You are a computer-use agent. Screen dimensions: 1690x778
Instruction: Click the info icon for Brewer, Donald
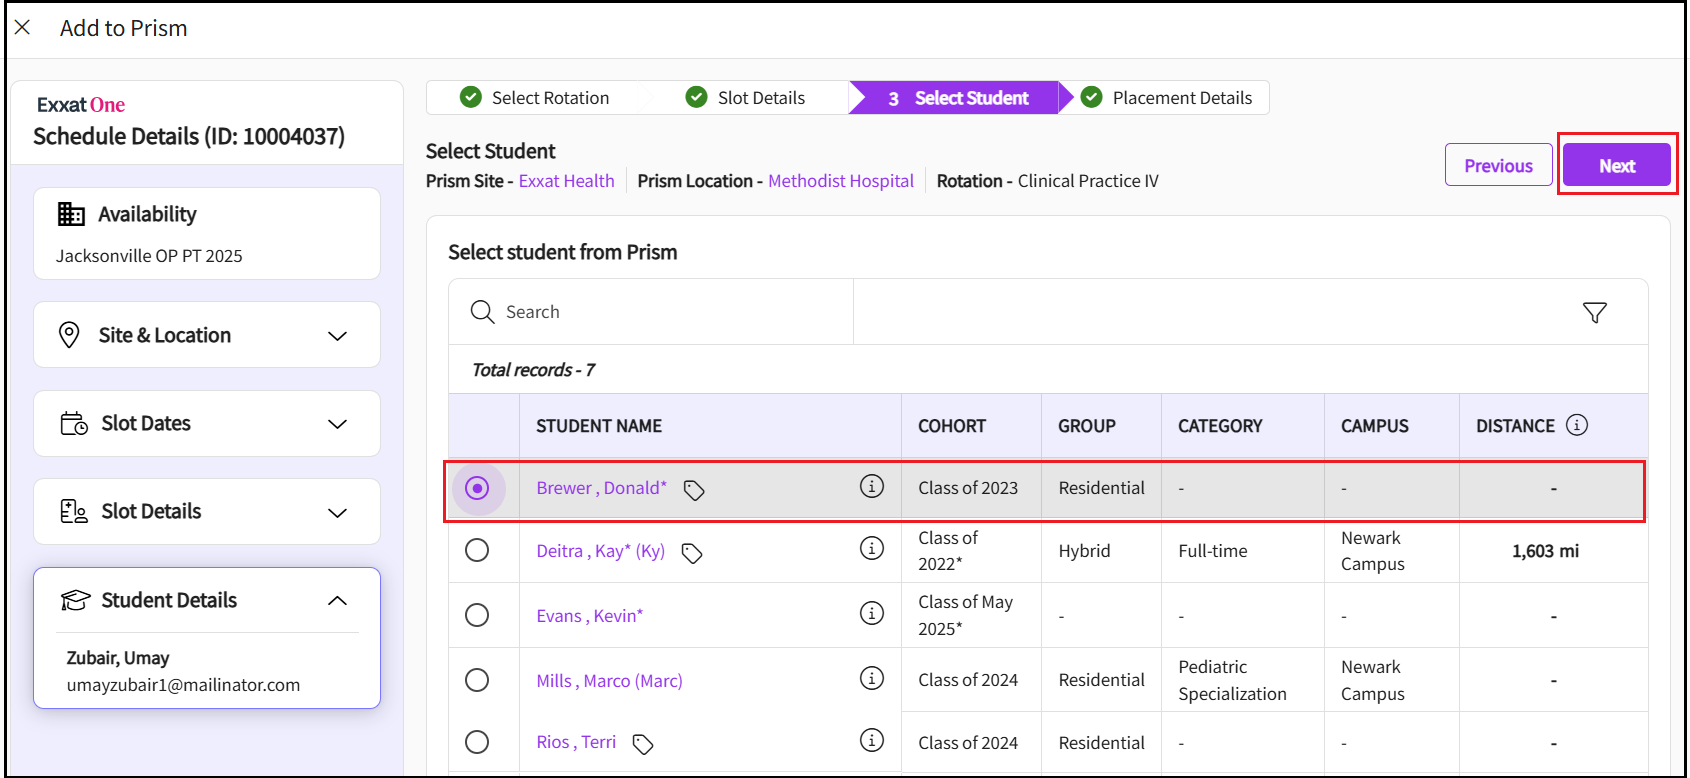[x=871, y=486]
